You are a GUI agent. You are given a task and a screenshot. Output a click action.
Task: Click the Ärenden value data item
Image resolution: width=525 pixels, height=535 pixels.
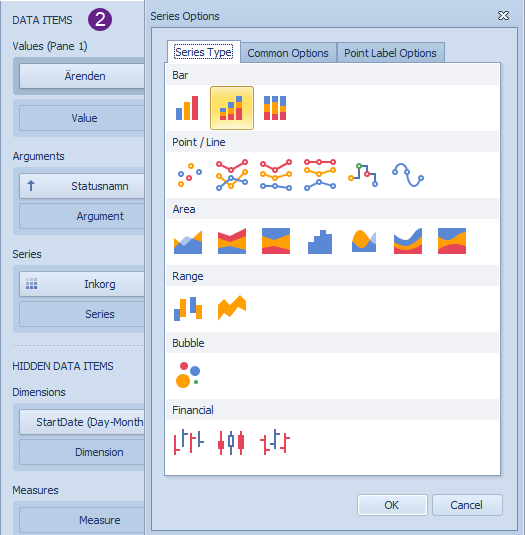[82, 76]
